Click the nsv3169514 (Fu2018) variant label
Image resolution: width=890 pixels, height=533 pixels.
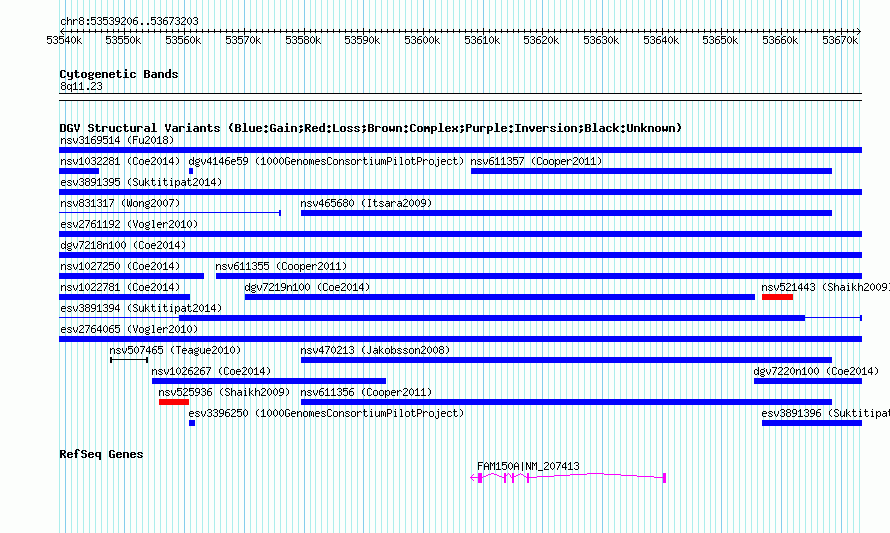[117, 140]
